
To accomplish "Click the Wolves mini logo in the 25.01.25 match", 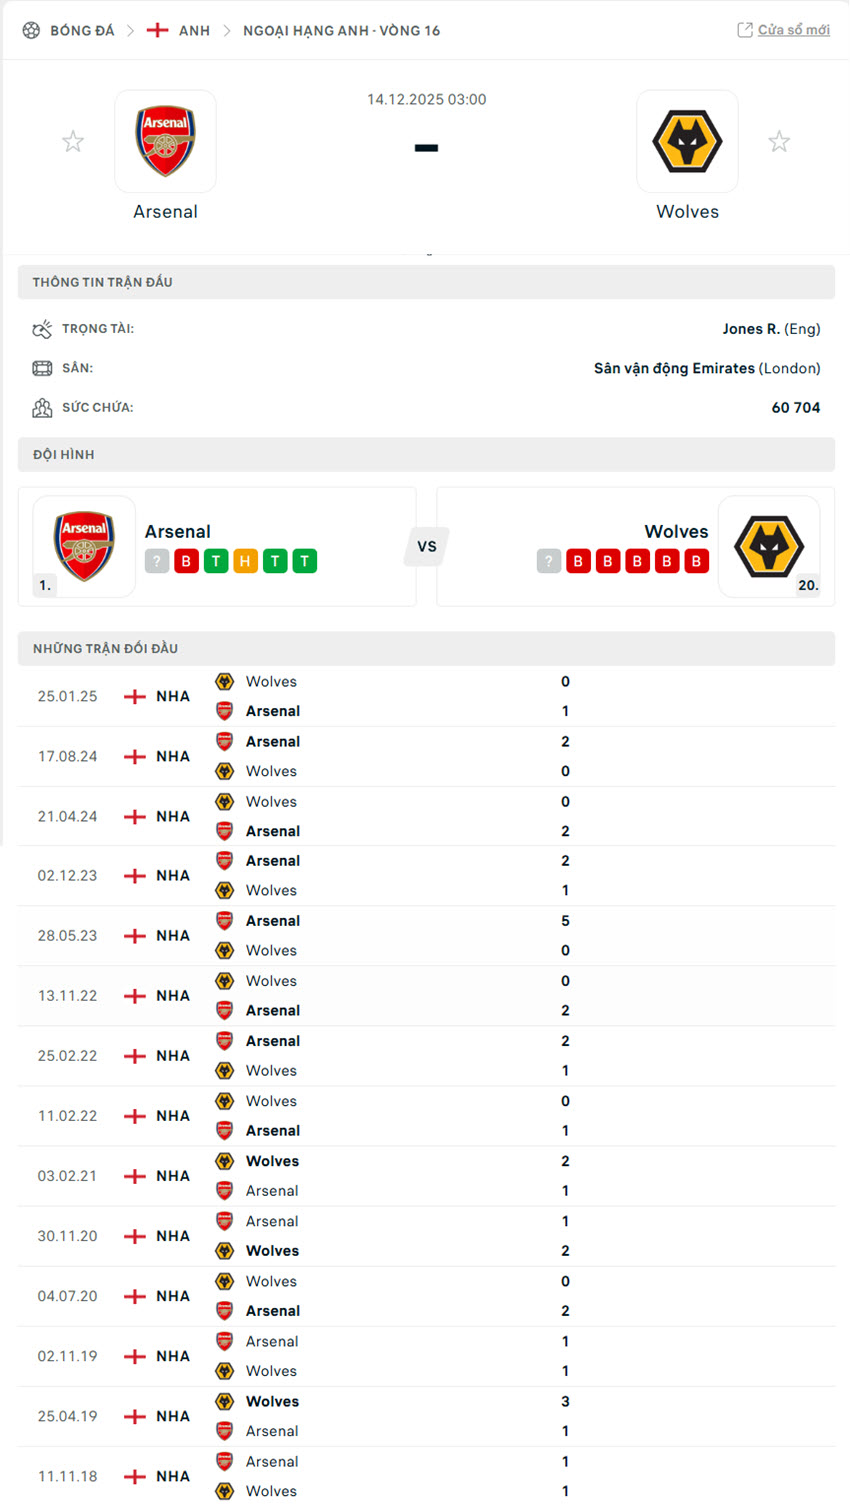I will point(224,681).
